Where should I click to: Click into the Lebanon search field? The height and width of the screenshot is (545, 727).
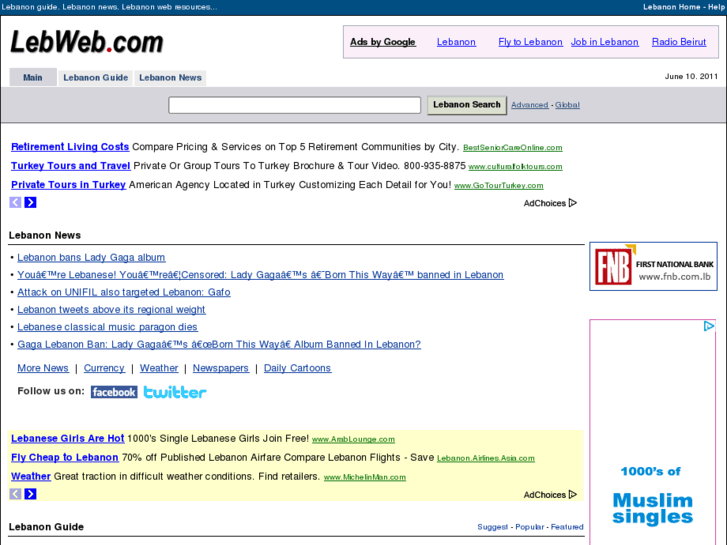(294, 105)
